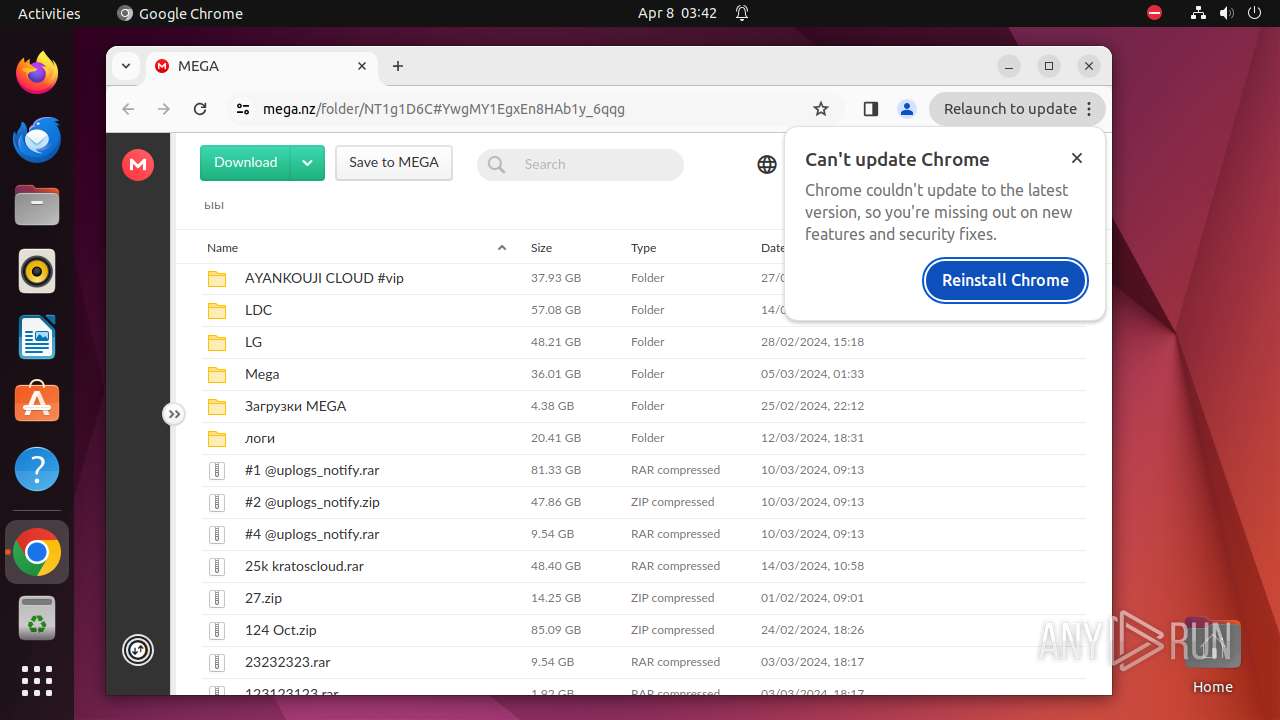Open Help from dock

pos(37,469)
